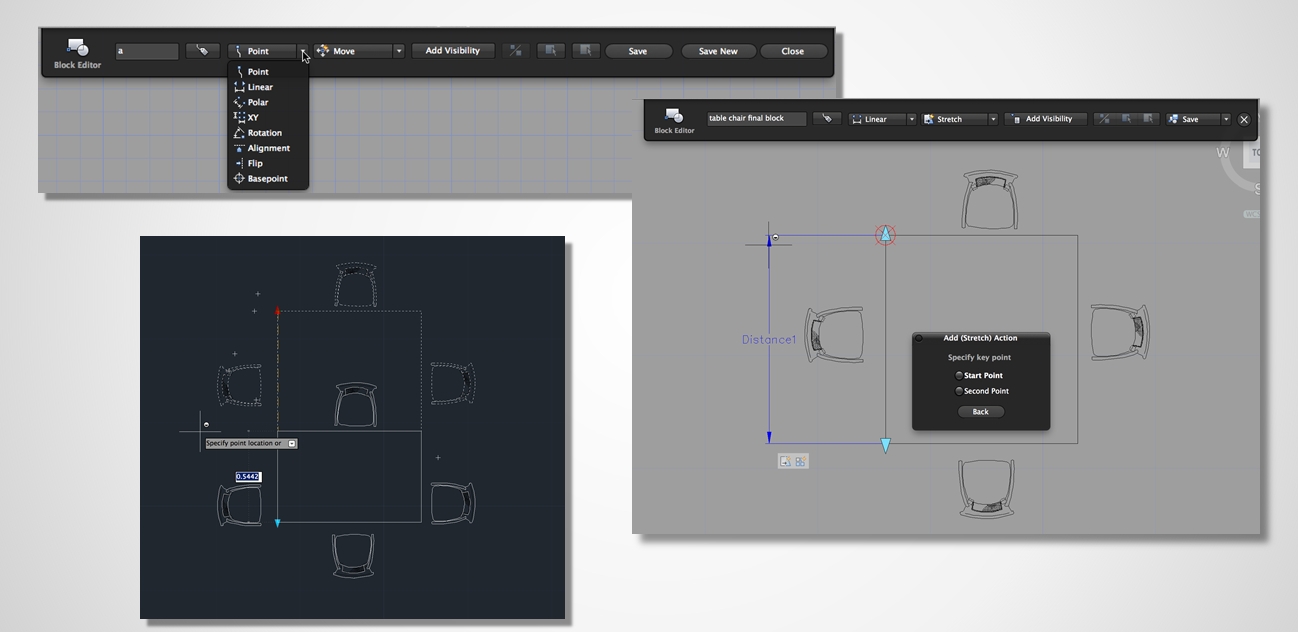This screenshot has width=1298, height=632.
Task: Click the tag icon beside 'table chair final block'
Action: tap(826, 119)
